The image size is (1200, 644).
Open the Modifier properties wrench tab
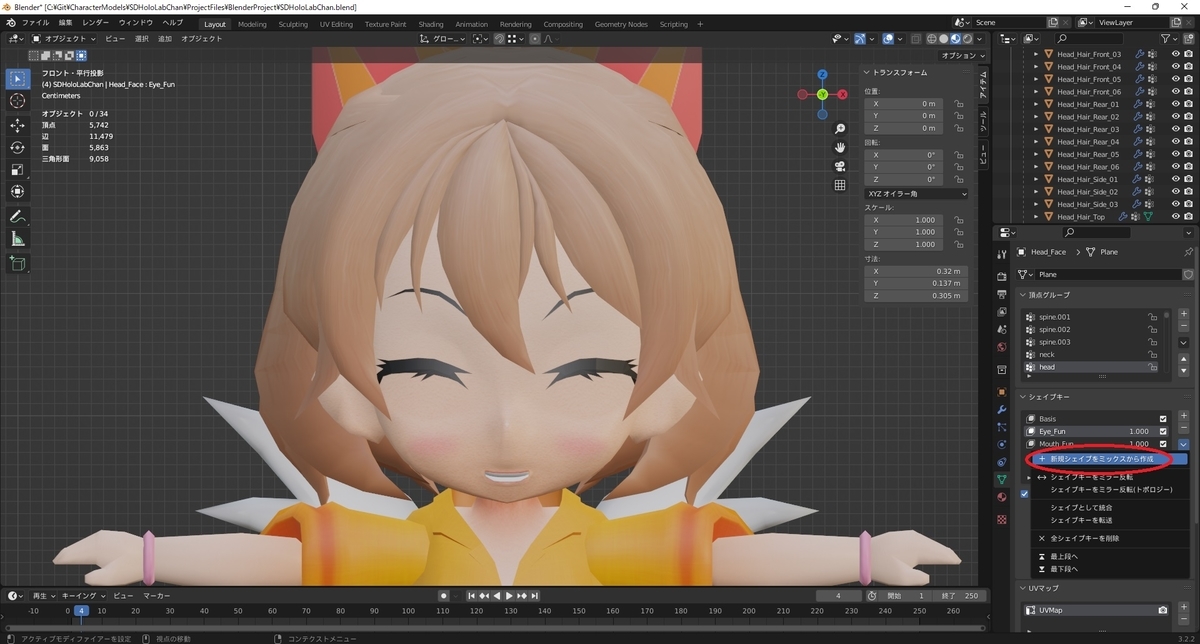1001,410
